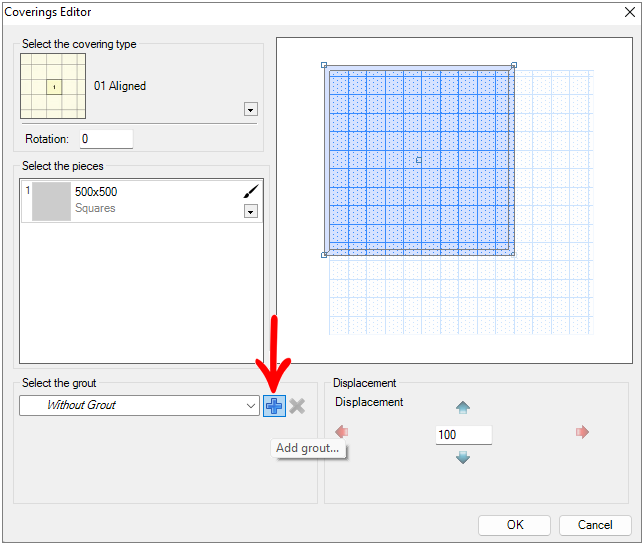643x545 pixels.
Task: Click the displacement value field showing 100
Action: point(464,435)
